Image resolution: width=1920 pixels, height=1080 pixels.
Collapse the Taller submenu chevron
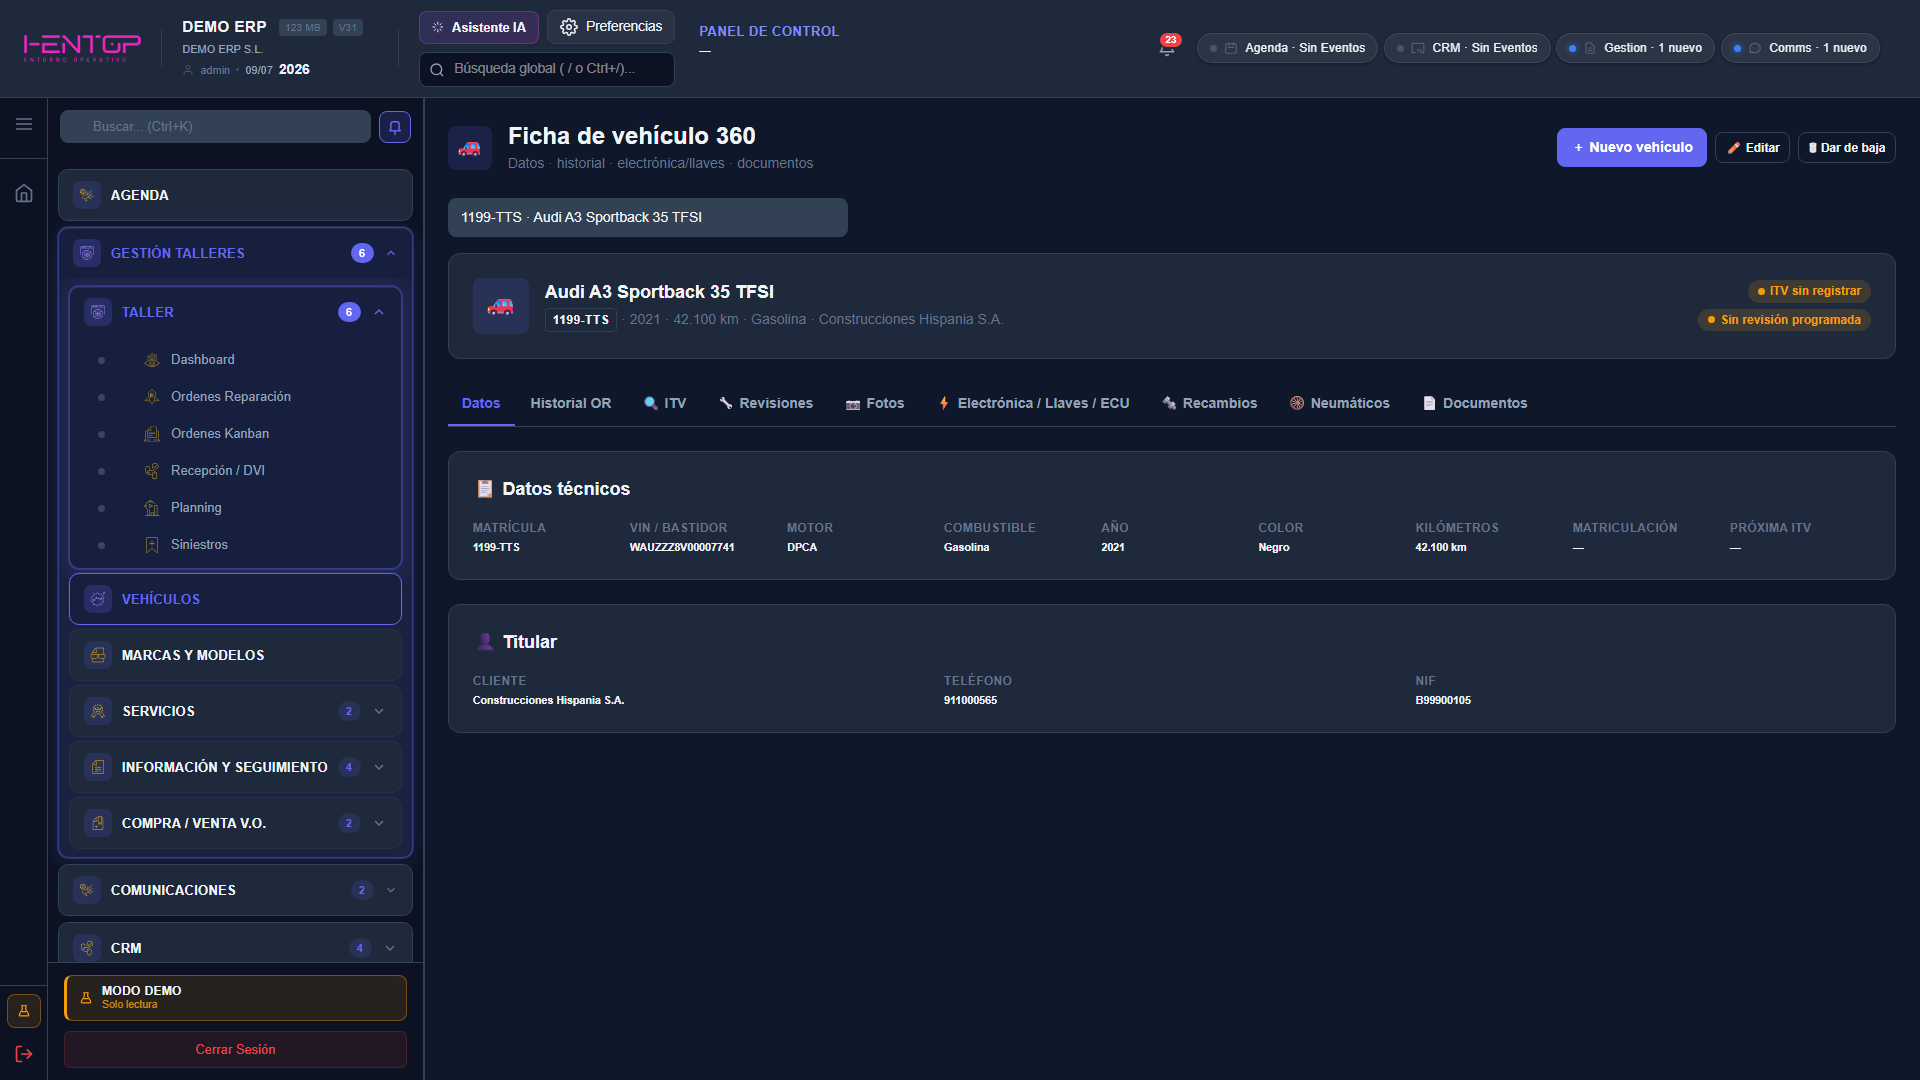379,312
